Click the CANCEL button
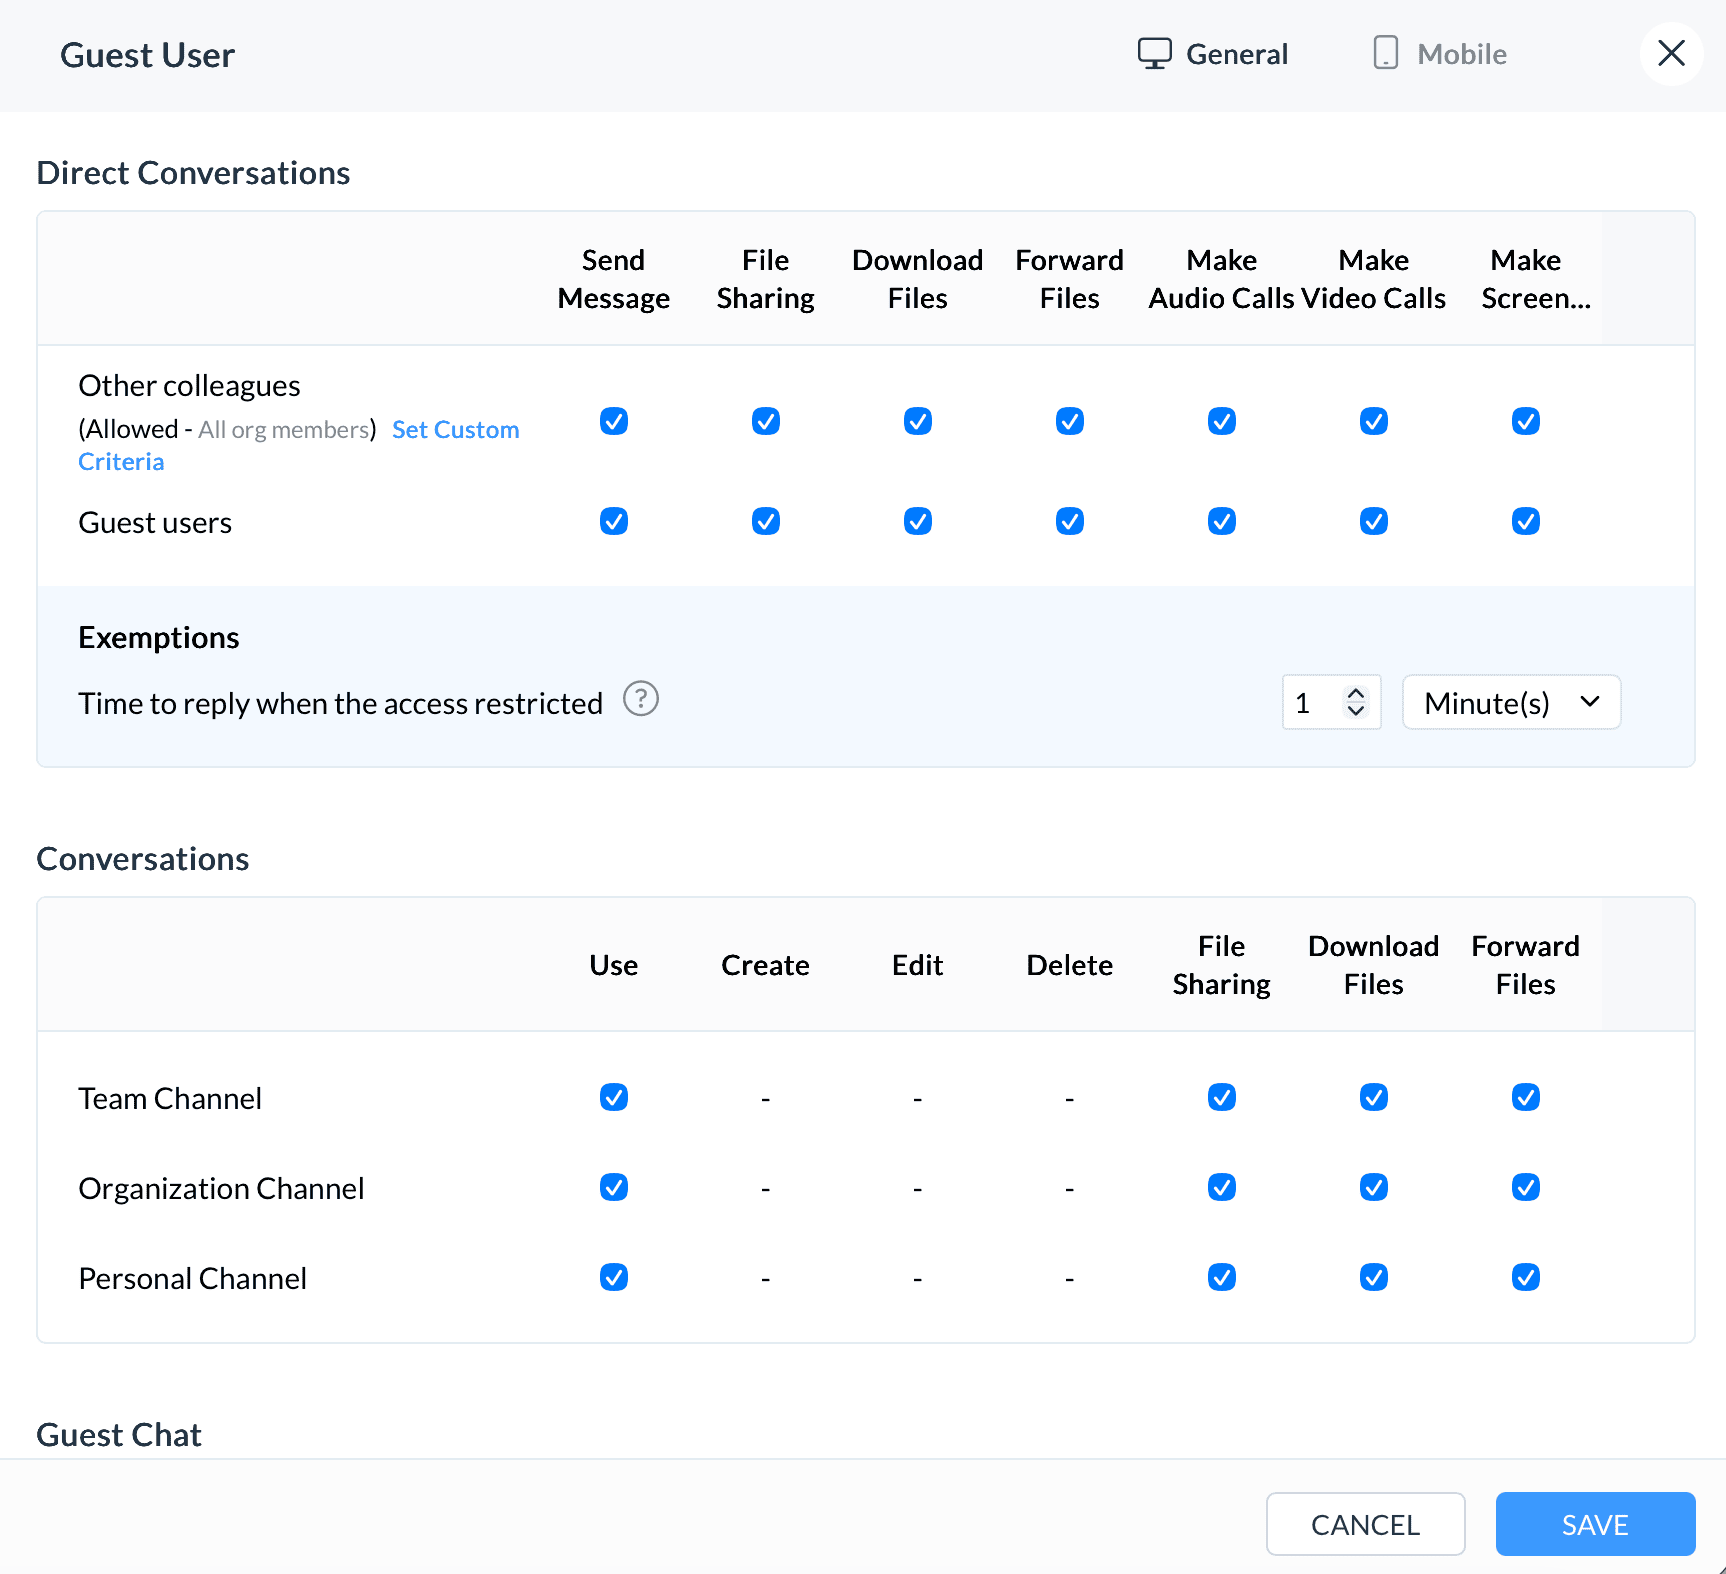The image size is (1726, 1574). point(1366,1524)
